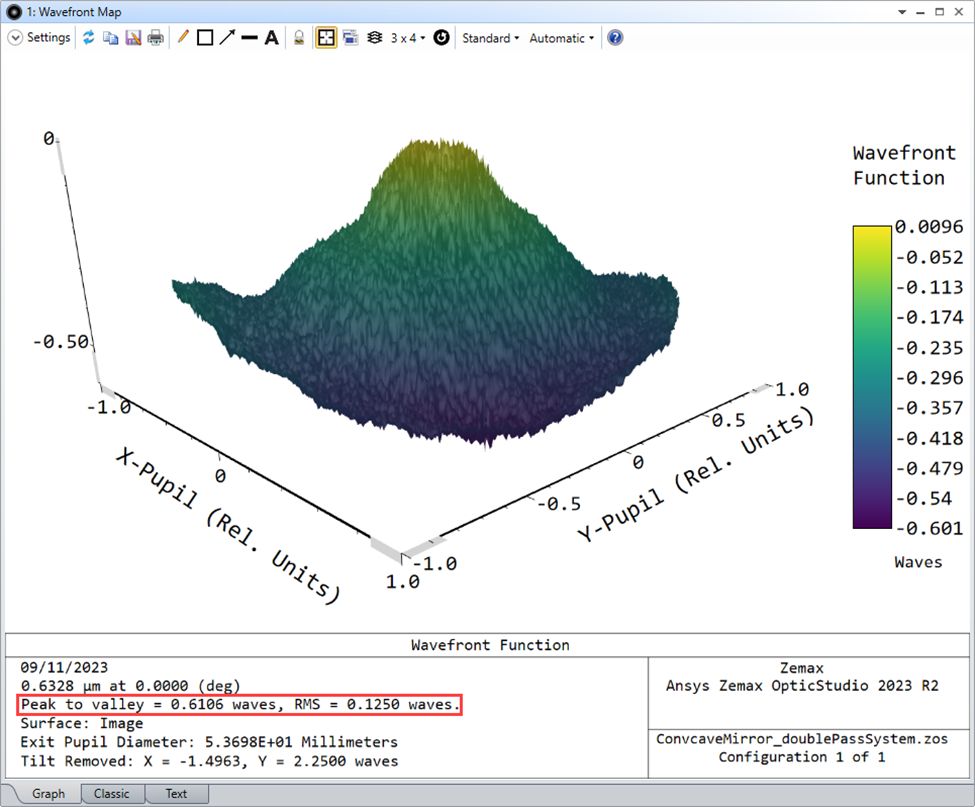This screenshot has height=807, width=975.
Task: Select the line drawing tool
Action: coord(249,38)
